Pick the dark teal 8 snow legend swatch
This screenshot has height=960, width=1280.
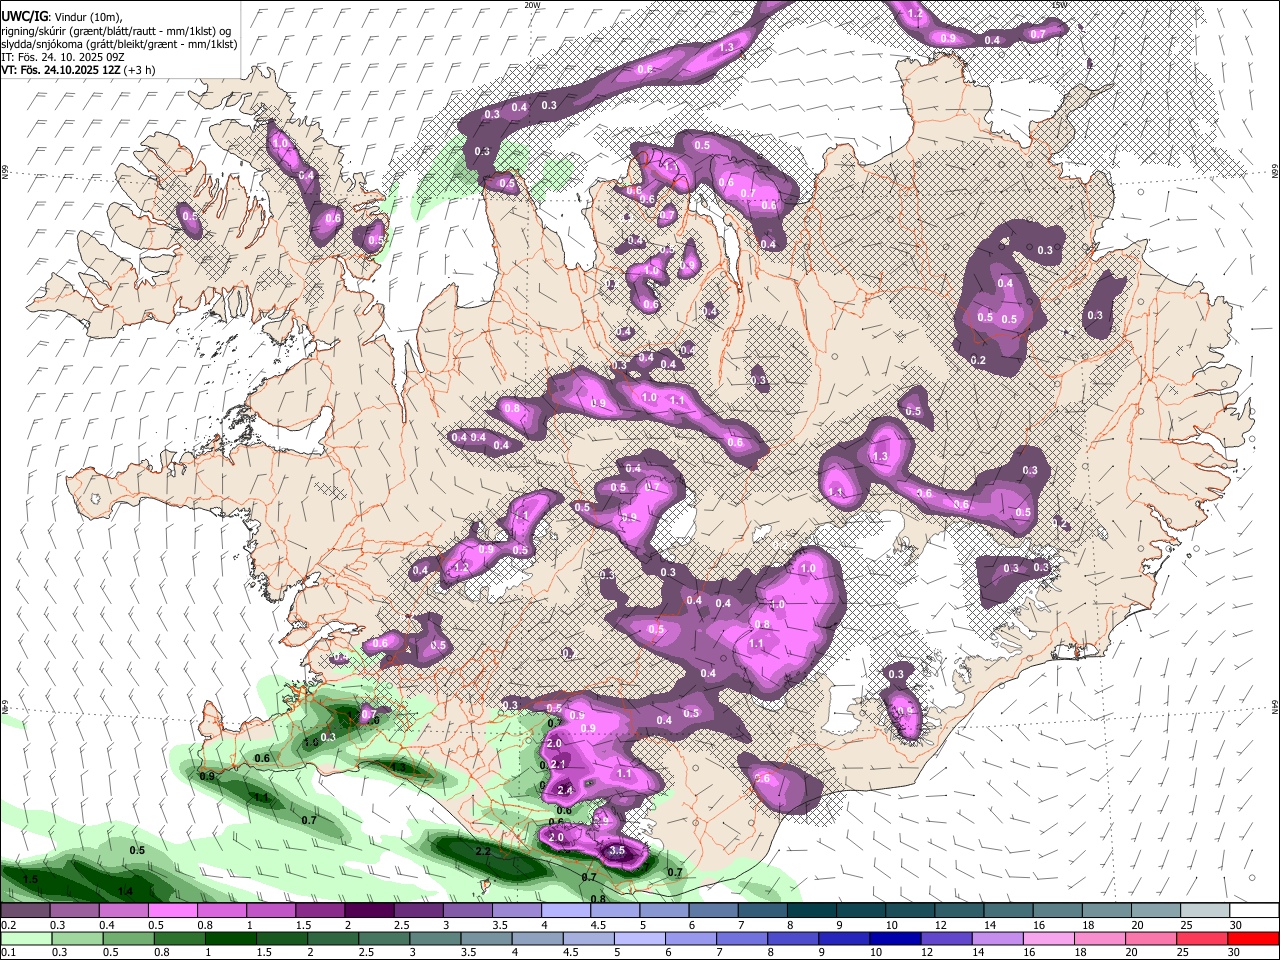click(x=811, y=910)
